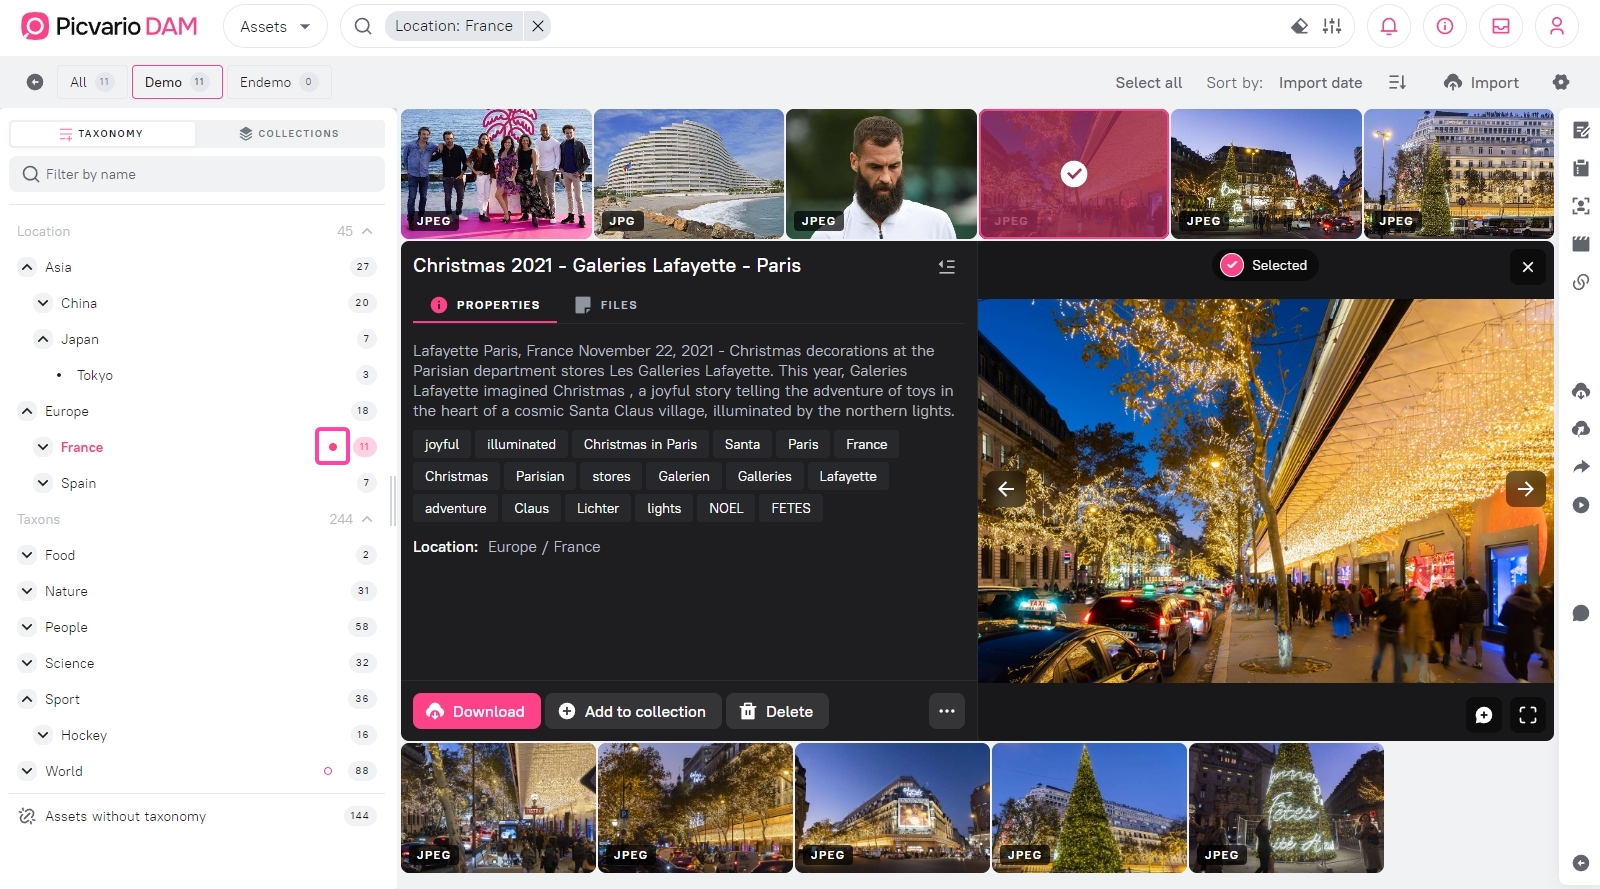Click the chain link icon in right sidebar
1600x889 pixels.
pos(1581,282)
